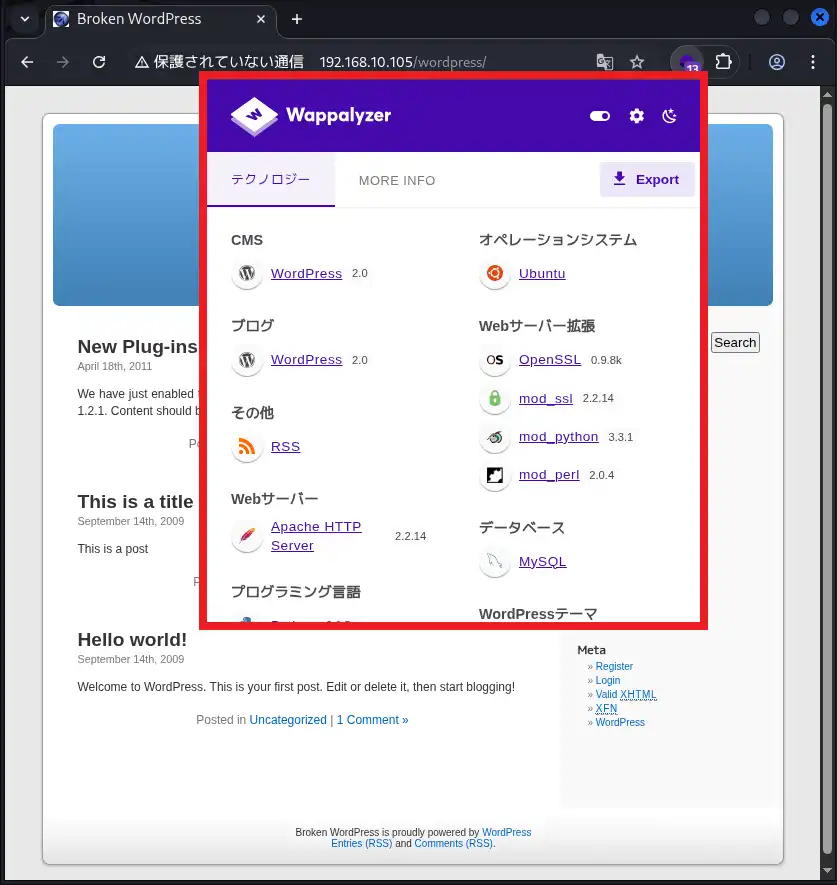Open the extensions puzzle icon menu

(x=724, y=62)
